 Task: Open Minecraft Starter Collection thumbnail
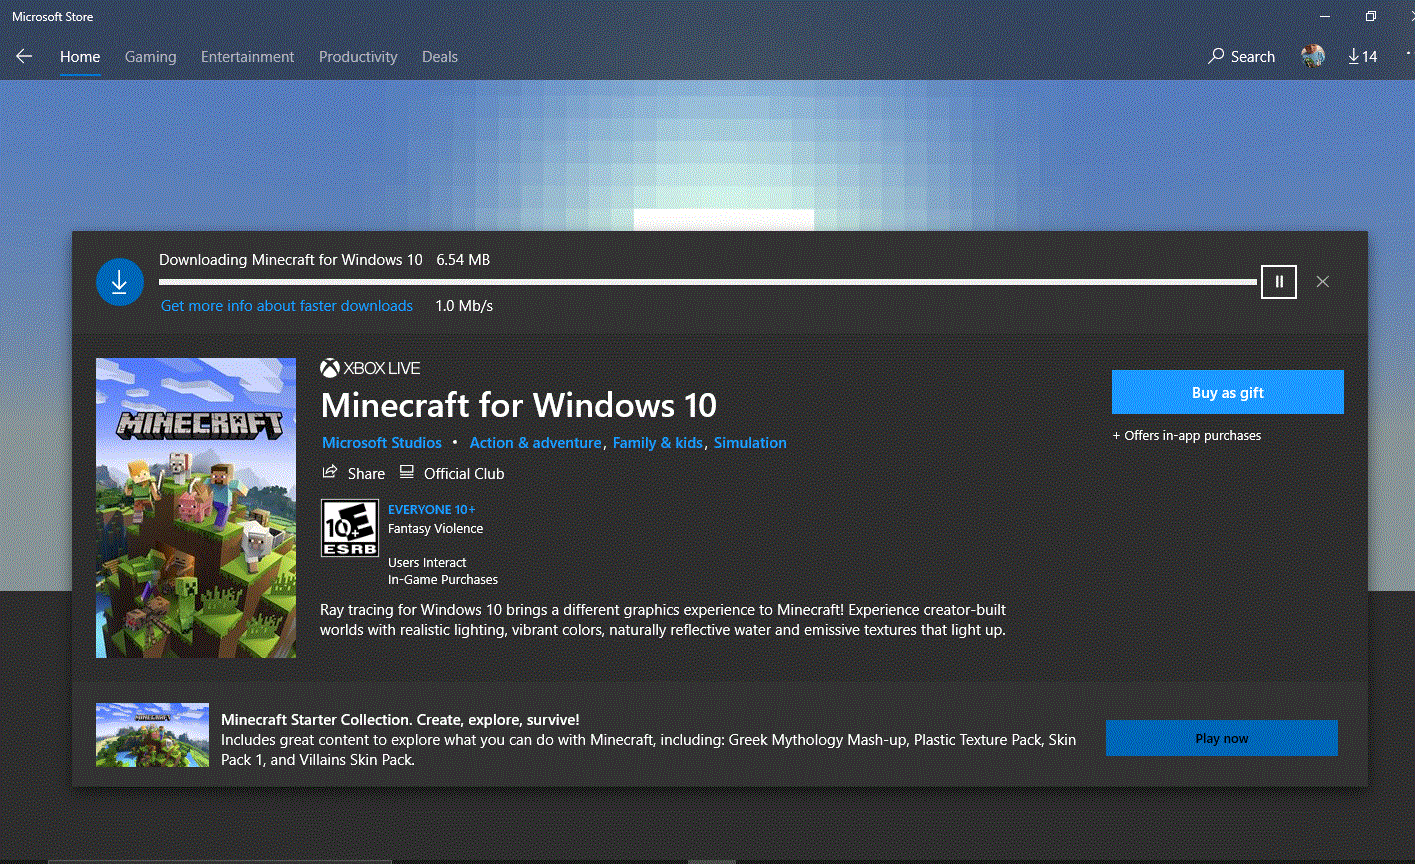[152, 735]
